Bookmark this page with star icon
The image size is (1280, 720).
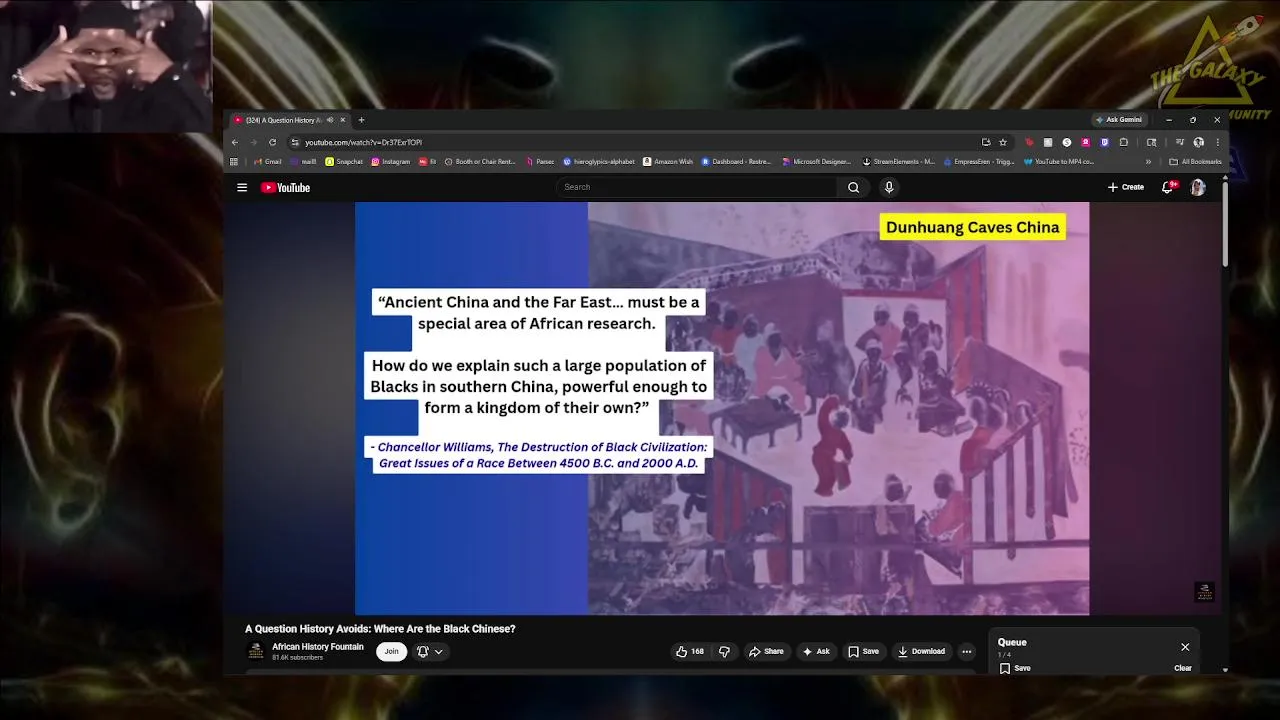coord(1003,142)
